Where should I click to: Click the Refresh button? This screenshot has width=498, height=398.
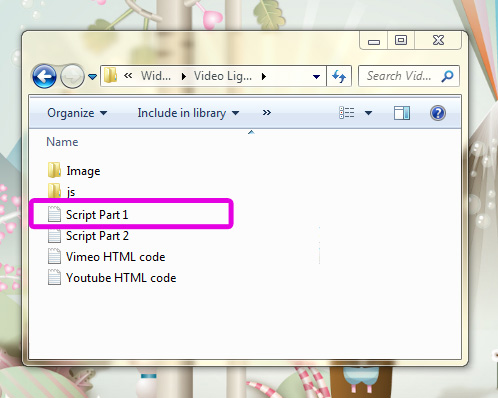339,76
